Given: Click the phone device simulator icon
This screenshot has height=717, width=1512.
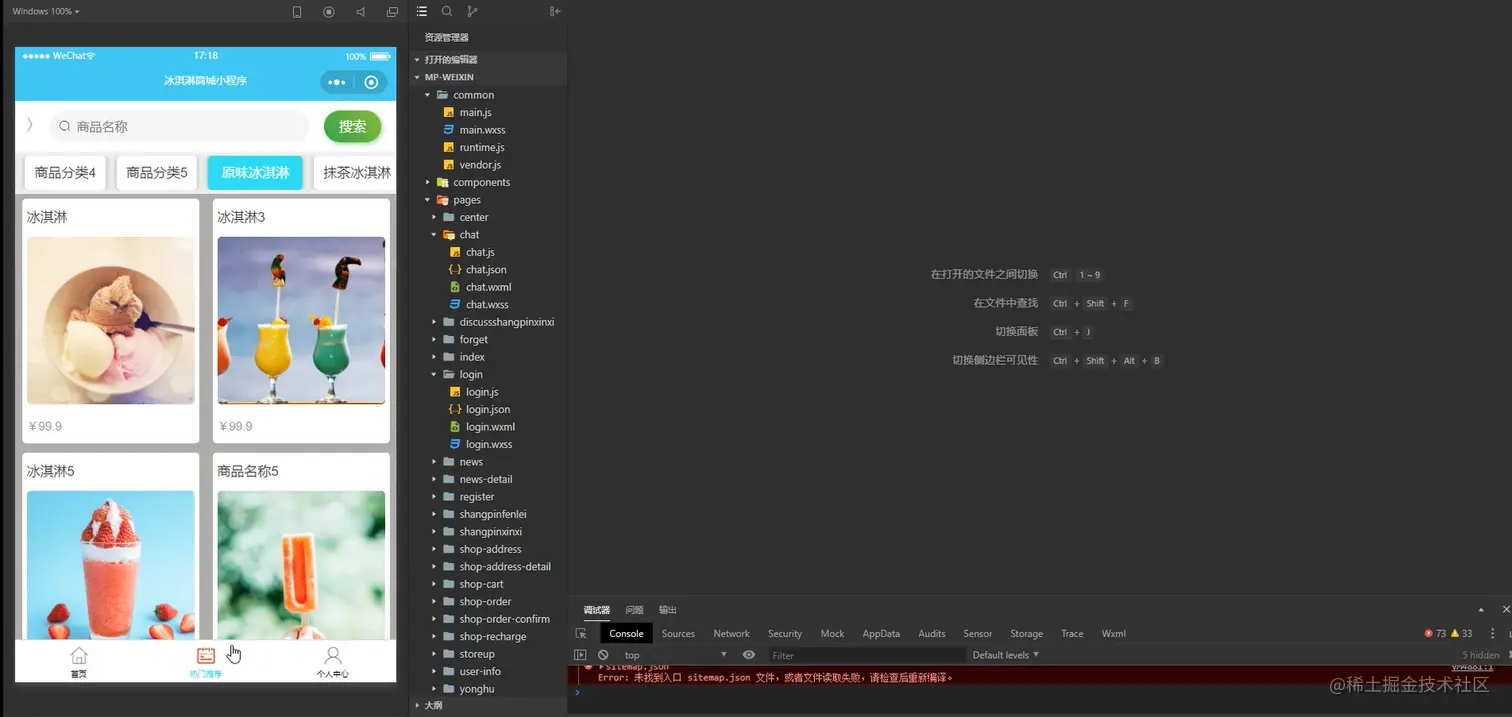Looking at the screenshot, I should (x=297, y=12).
